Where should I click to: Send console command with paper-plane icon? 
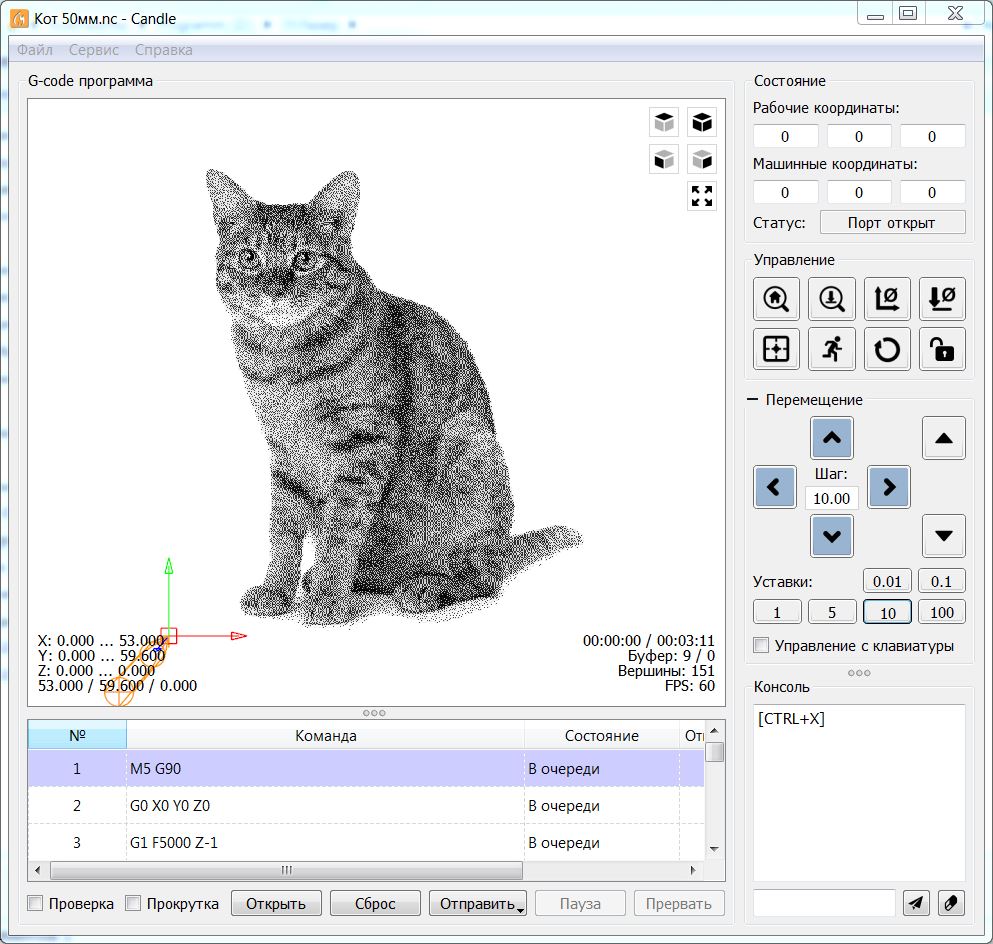[916, 903]
